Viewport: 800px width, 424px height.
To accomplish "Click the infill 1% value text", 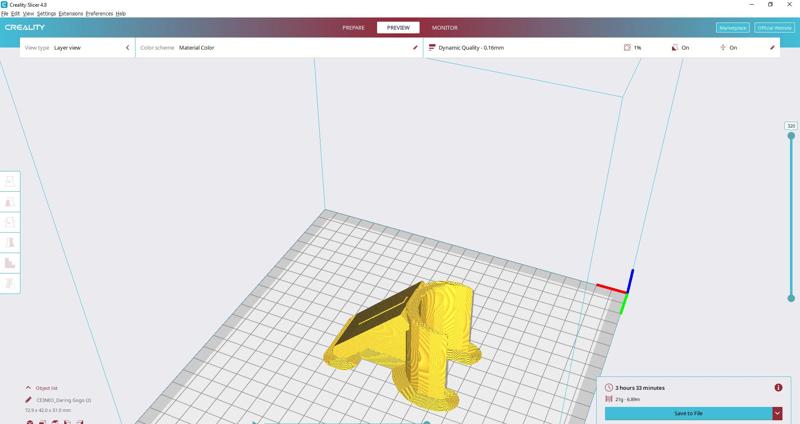I will point(637,47).
